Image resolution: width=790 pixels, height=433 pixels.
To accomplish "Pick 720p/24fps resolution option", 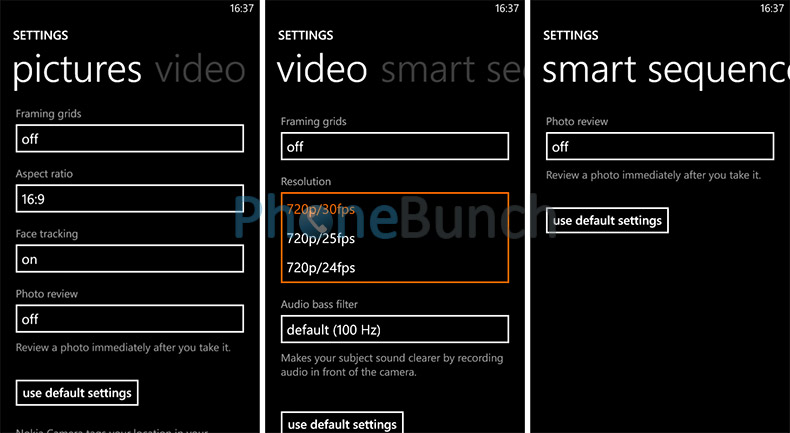I will tap(321, 268).
